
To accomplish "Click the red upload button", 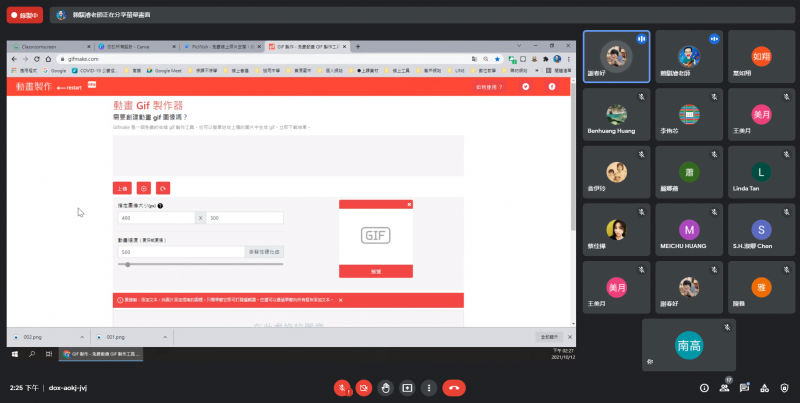I will tap(122, 189).
